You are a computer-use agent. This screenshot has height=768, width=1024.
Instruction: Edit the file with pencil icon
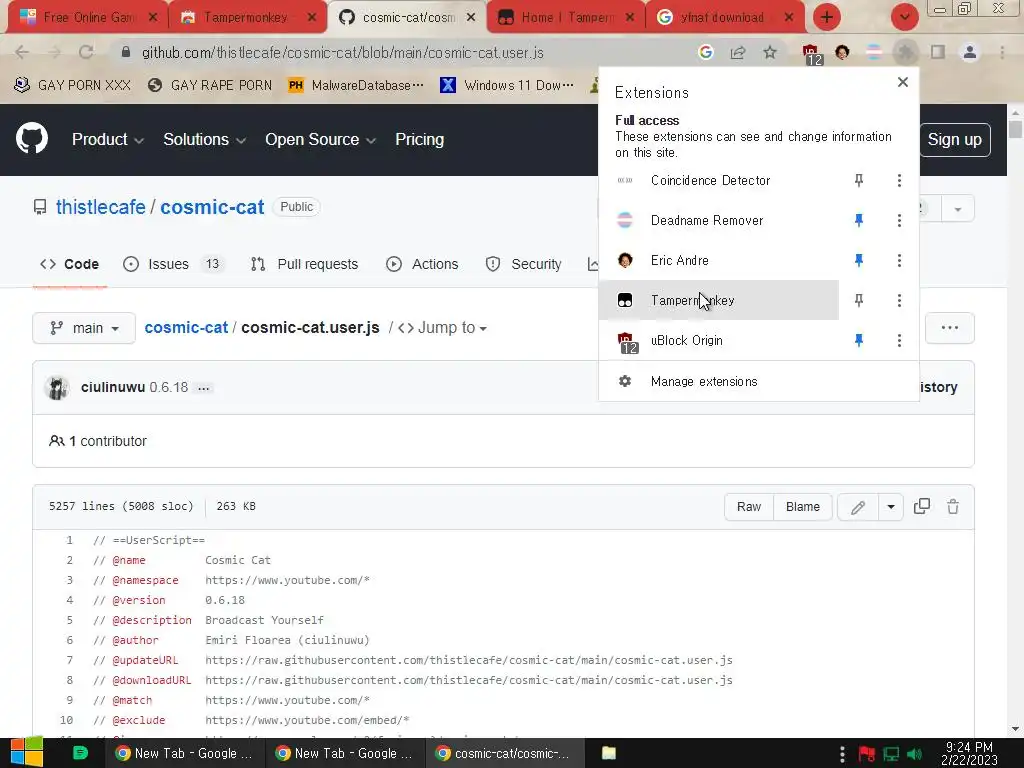858,507
